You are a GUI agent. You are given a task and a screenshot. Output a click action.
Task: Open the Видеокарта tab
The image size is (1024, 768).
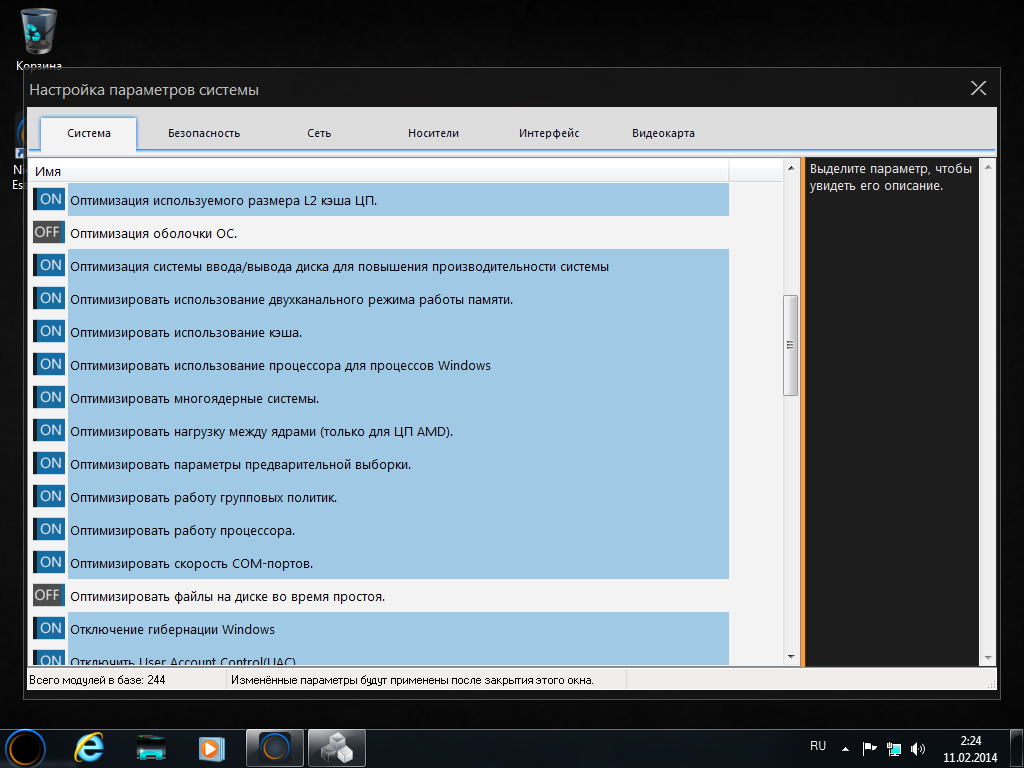click(x=663, y=133)
